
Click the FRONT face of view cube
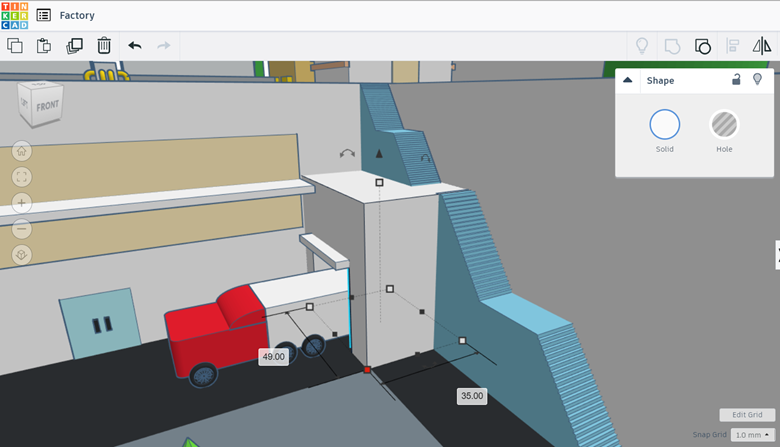tap(48, 106)
